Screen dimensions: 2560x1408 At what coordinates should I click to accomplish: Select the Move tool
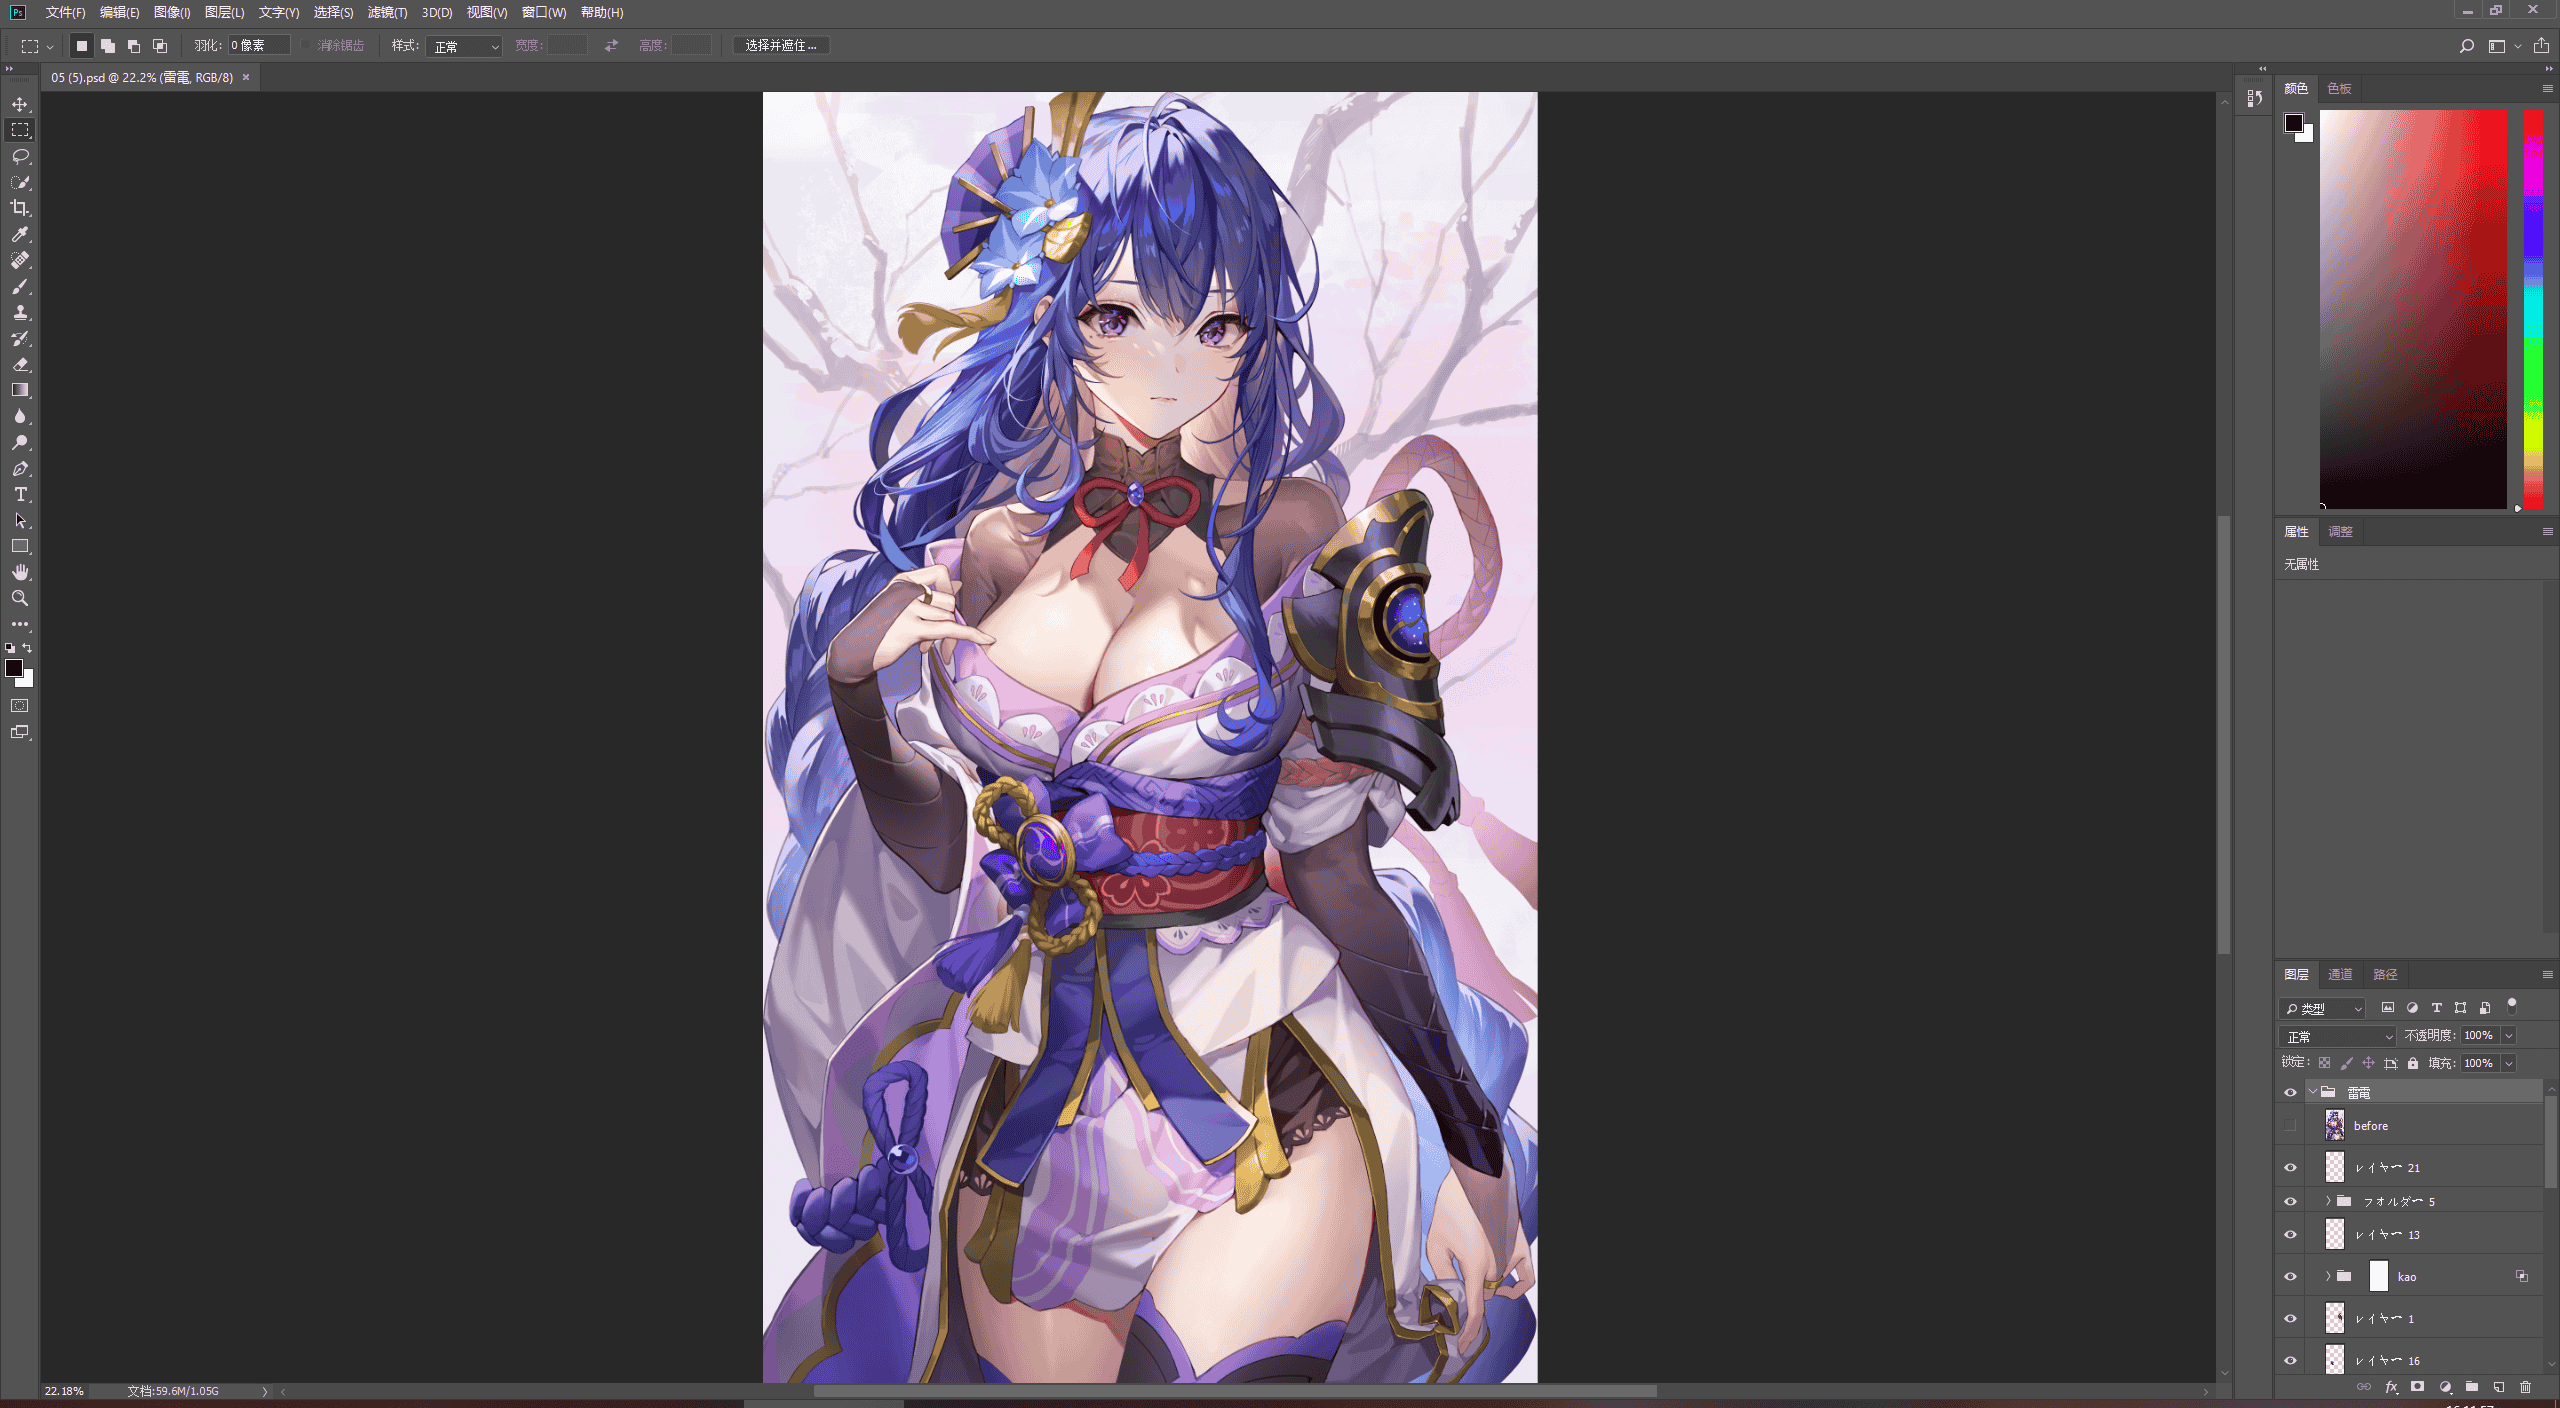coord(20,104)
